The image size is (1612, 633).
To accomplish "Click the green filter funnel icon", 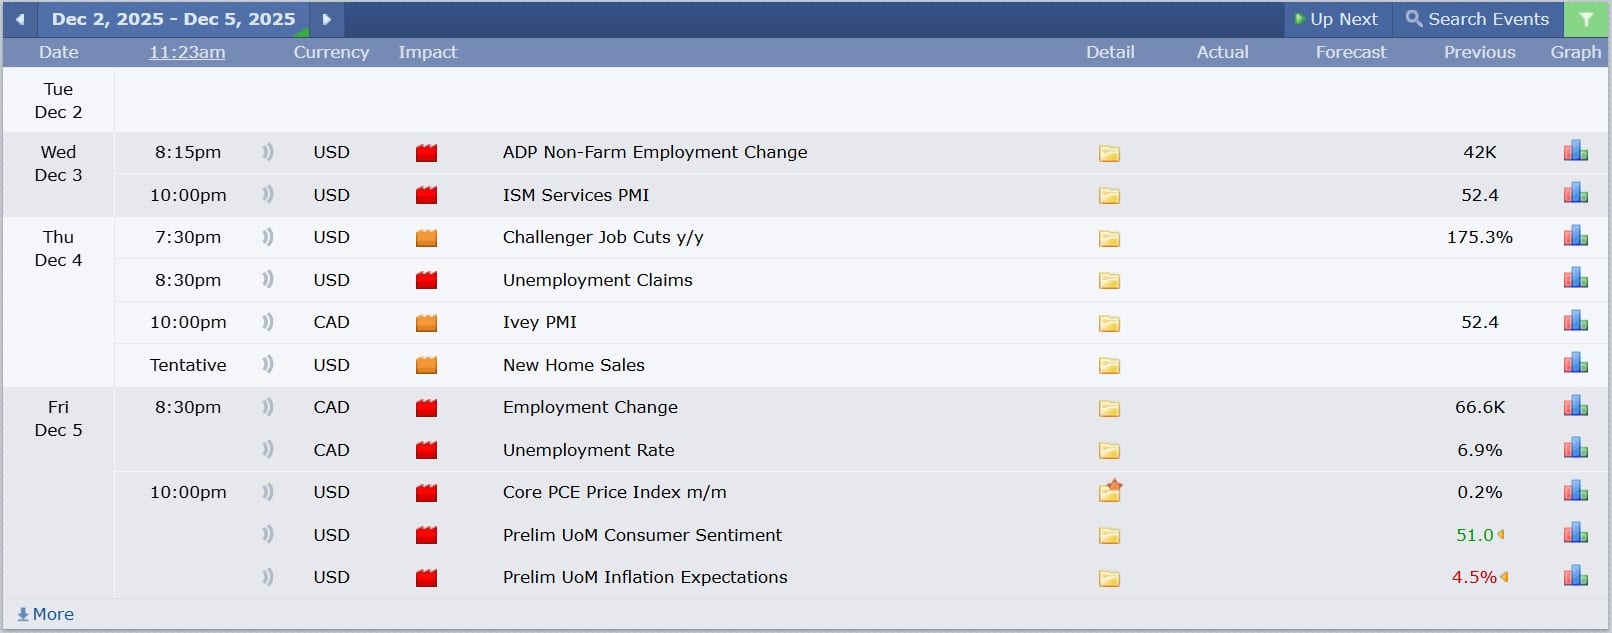I will pyautogui.click(x=1585, y=19).
